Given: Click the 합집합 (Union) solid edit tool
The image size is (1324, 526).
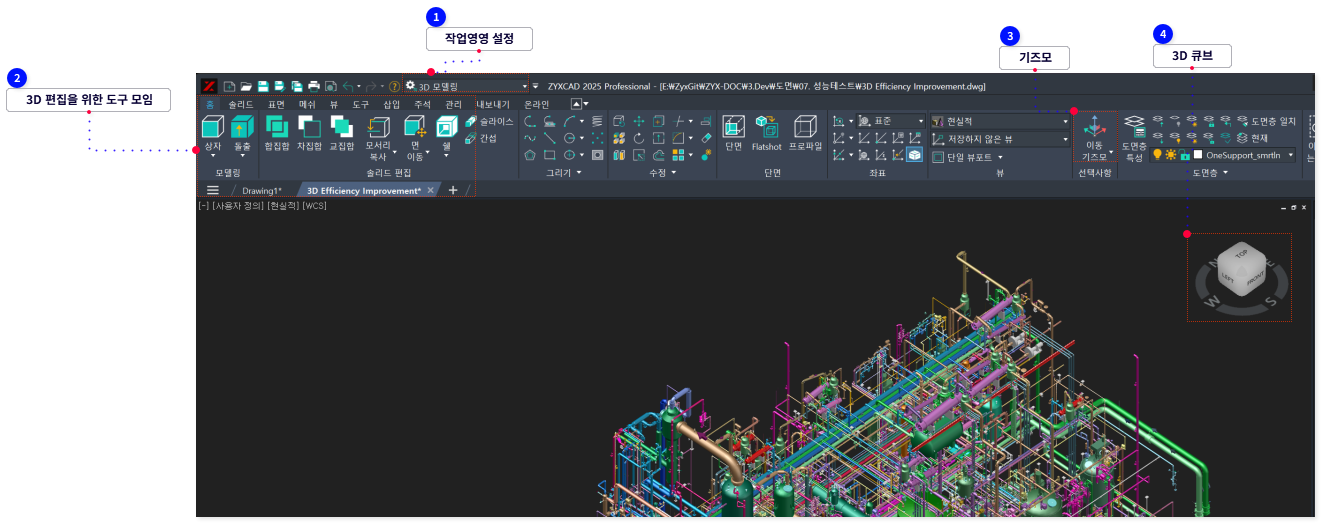Looking at the screenshot, I should pos(276,133).
